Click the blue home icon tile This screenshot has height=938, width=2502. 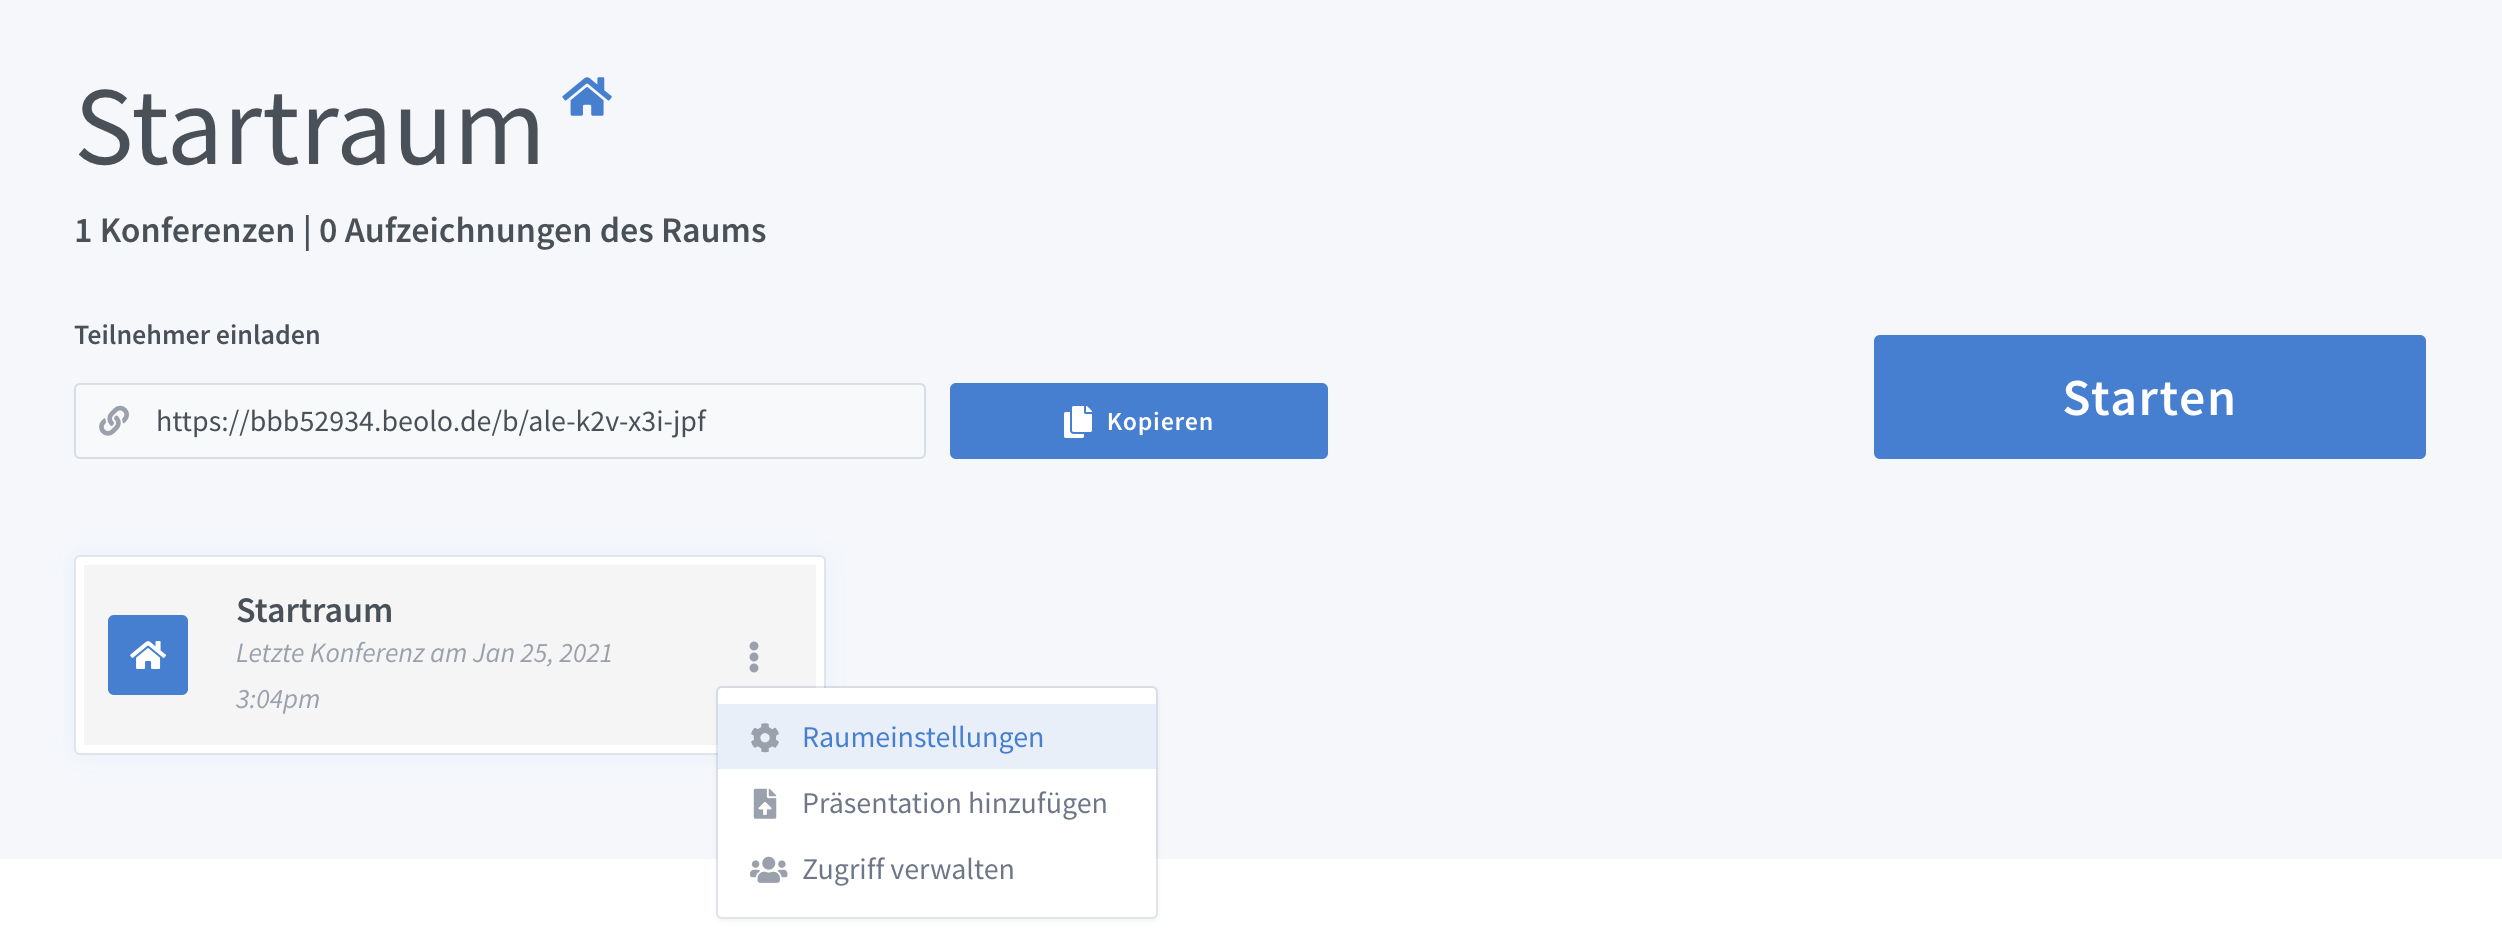pos(148,655)
